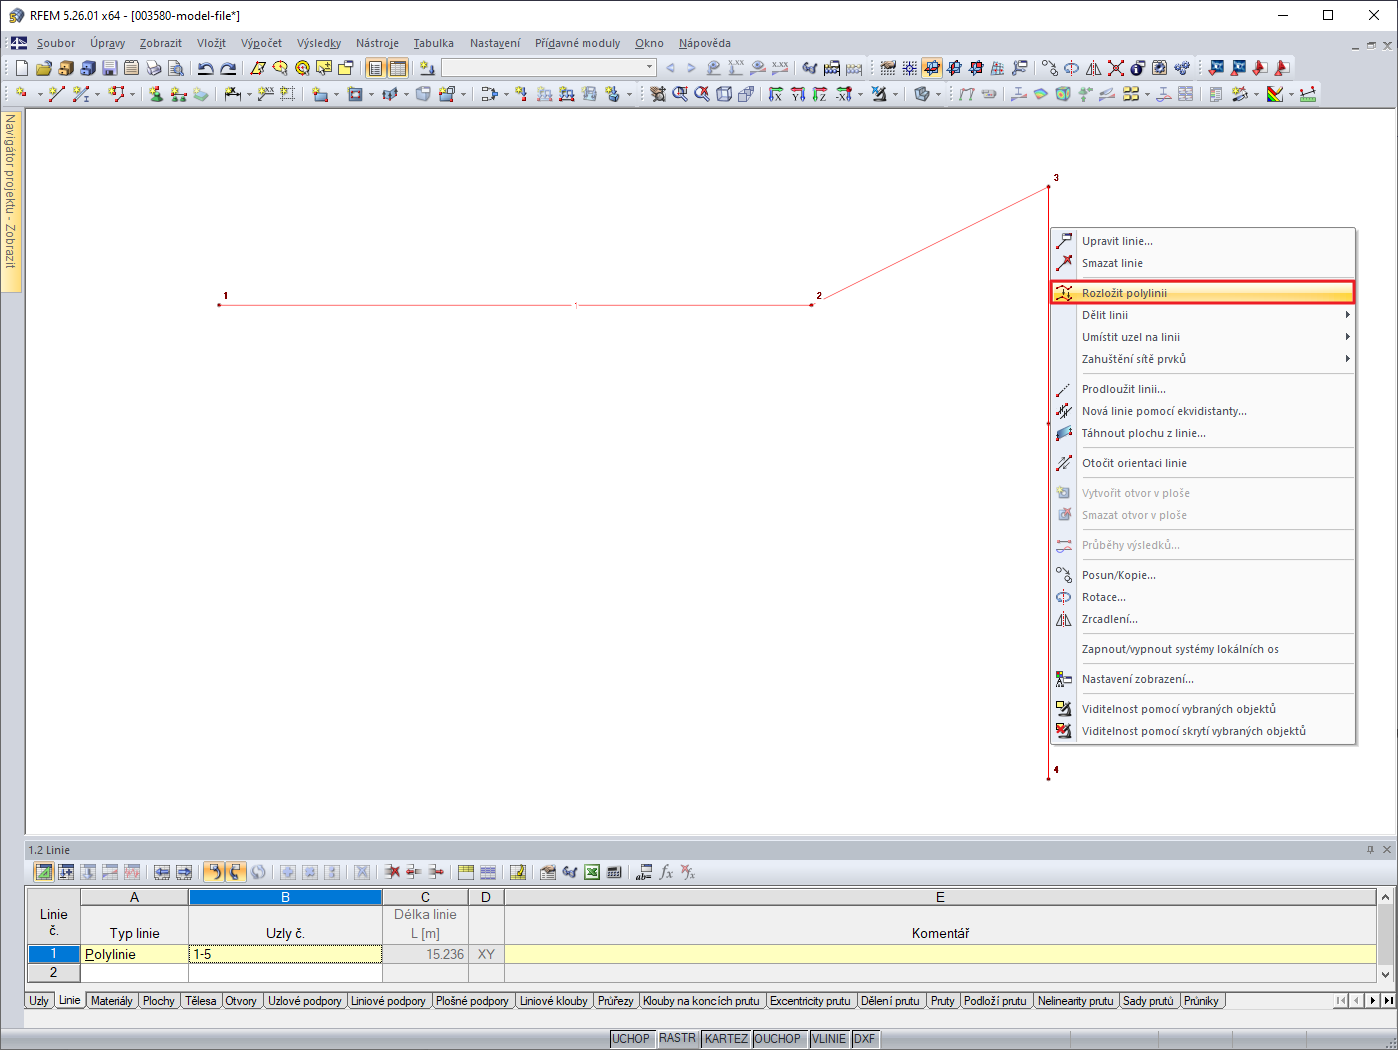The height and width of the screenshot is (1050, 1398).
Task: Toggle the highlighted view mode button in top toolbar
Action: [932, 68]
